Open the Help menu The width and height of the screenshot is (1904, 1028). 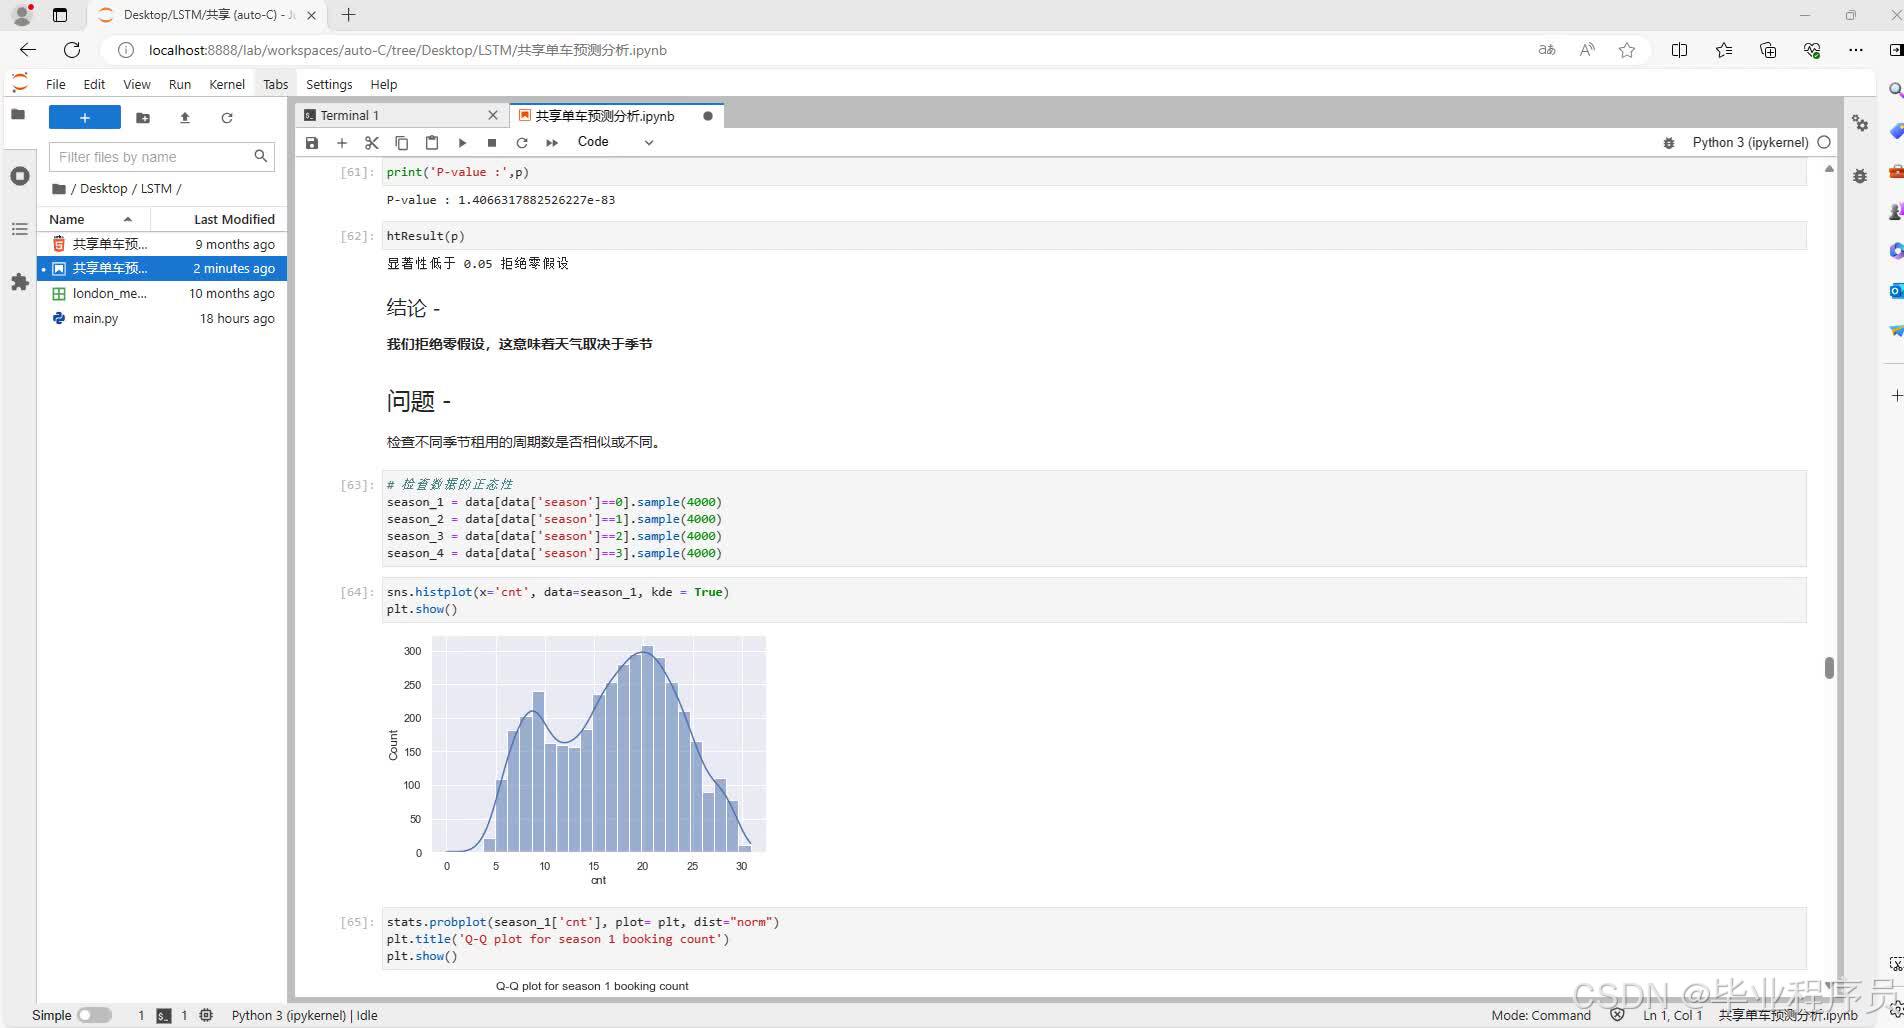pyautogui.click(x=384, y=84)
